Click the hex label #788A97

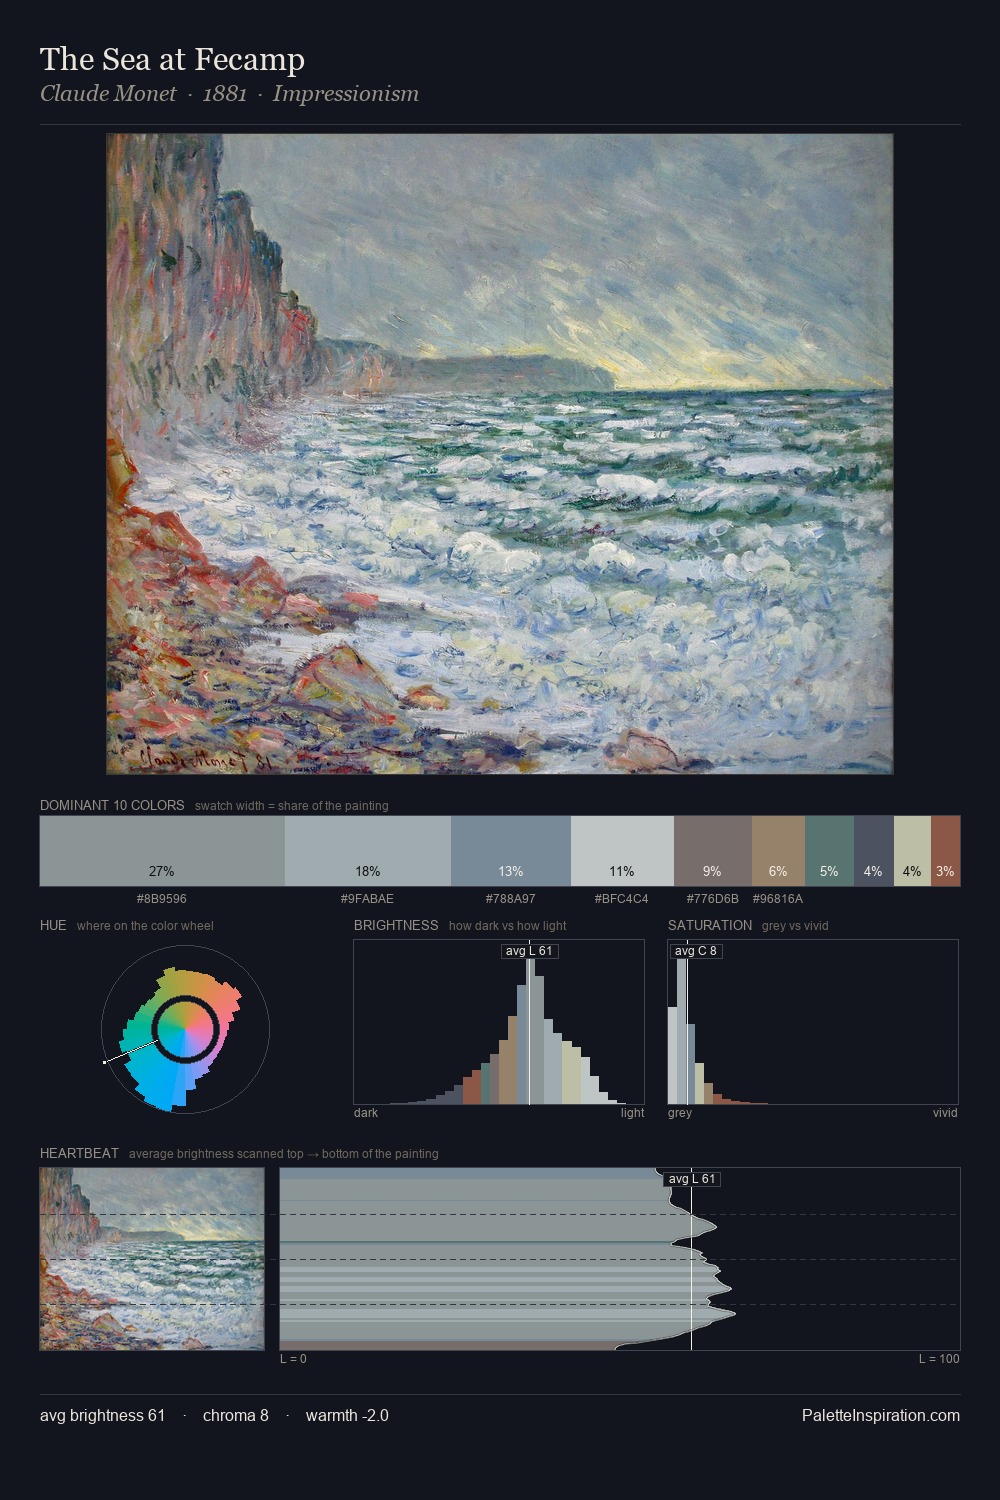coord(511,899)
